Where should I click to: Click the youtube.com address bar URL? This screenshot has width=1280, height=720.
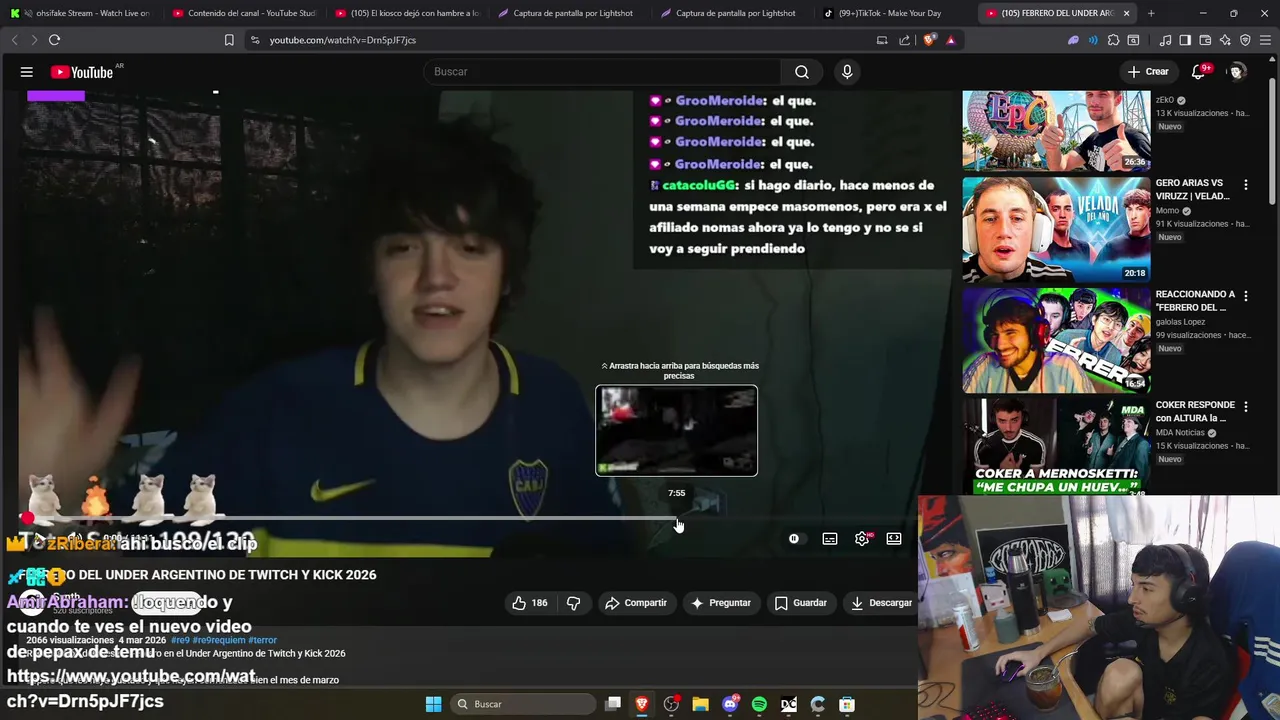point(343,40)
